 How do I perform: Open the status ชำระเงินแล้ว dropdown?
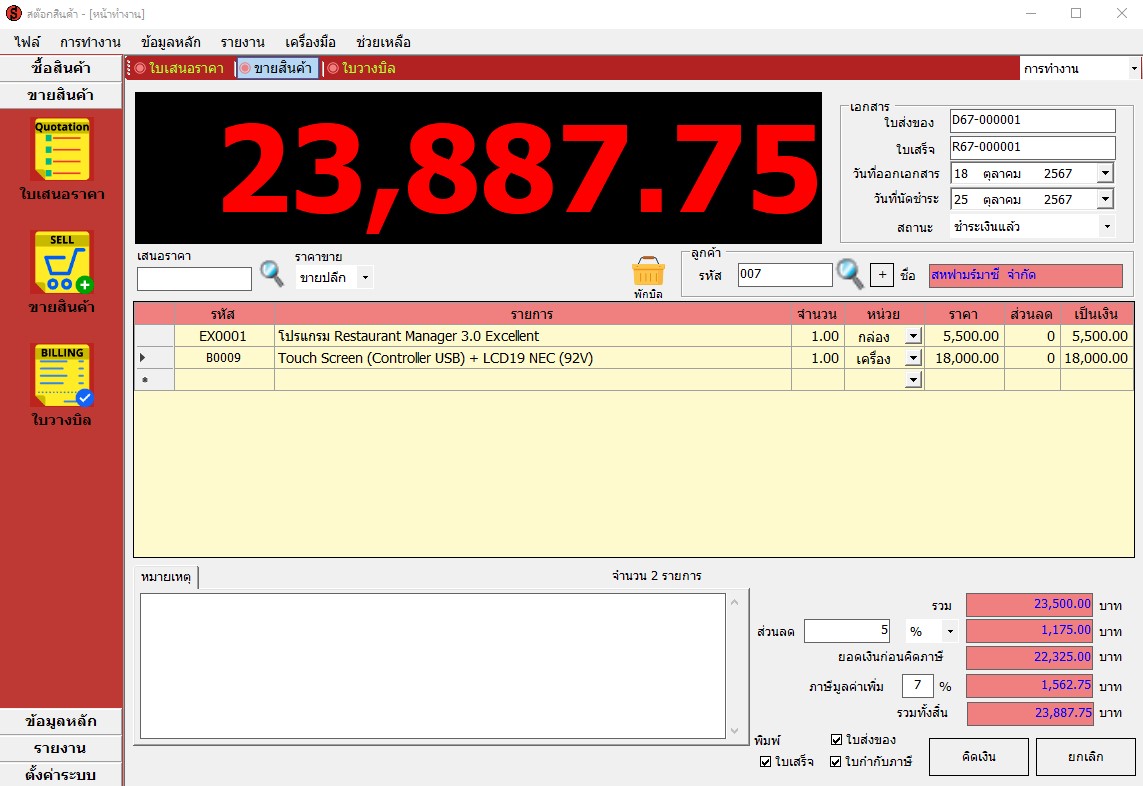[1107, 227]
